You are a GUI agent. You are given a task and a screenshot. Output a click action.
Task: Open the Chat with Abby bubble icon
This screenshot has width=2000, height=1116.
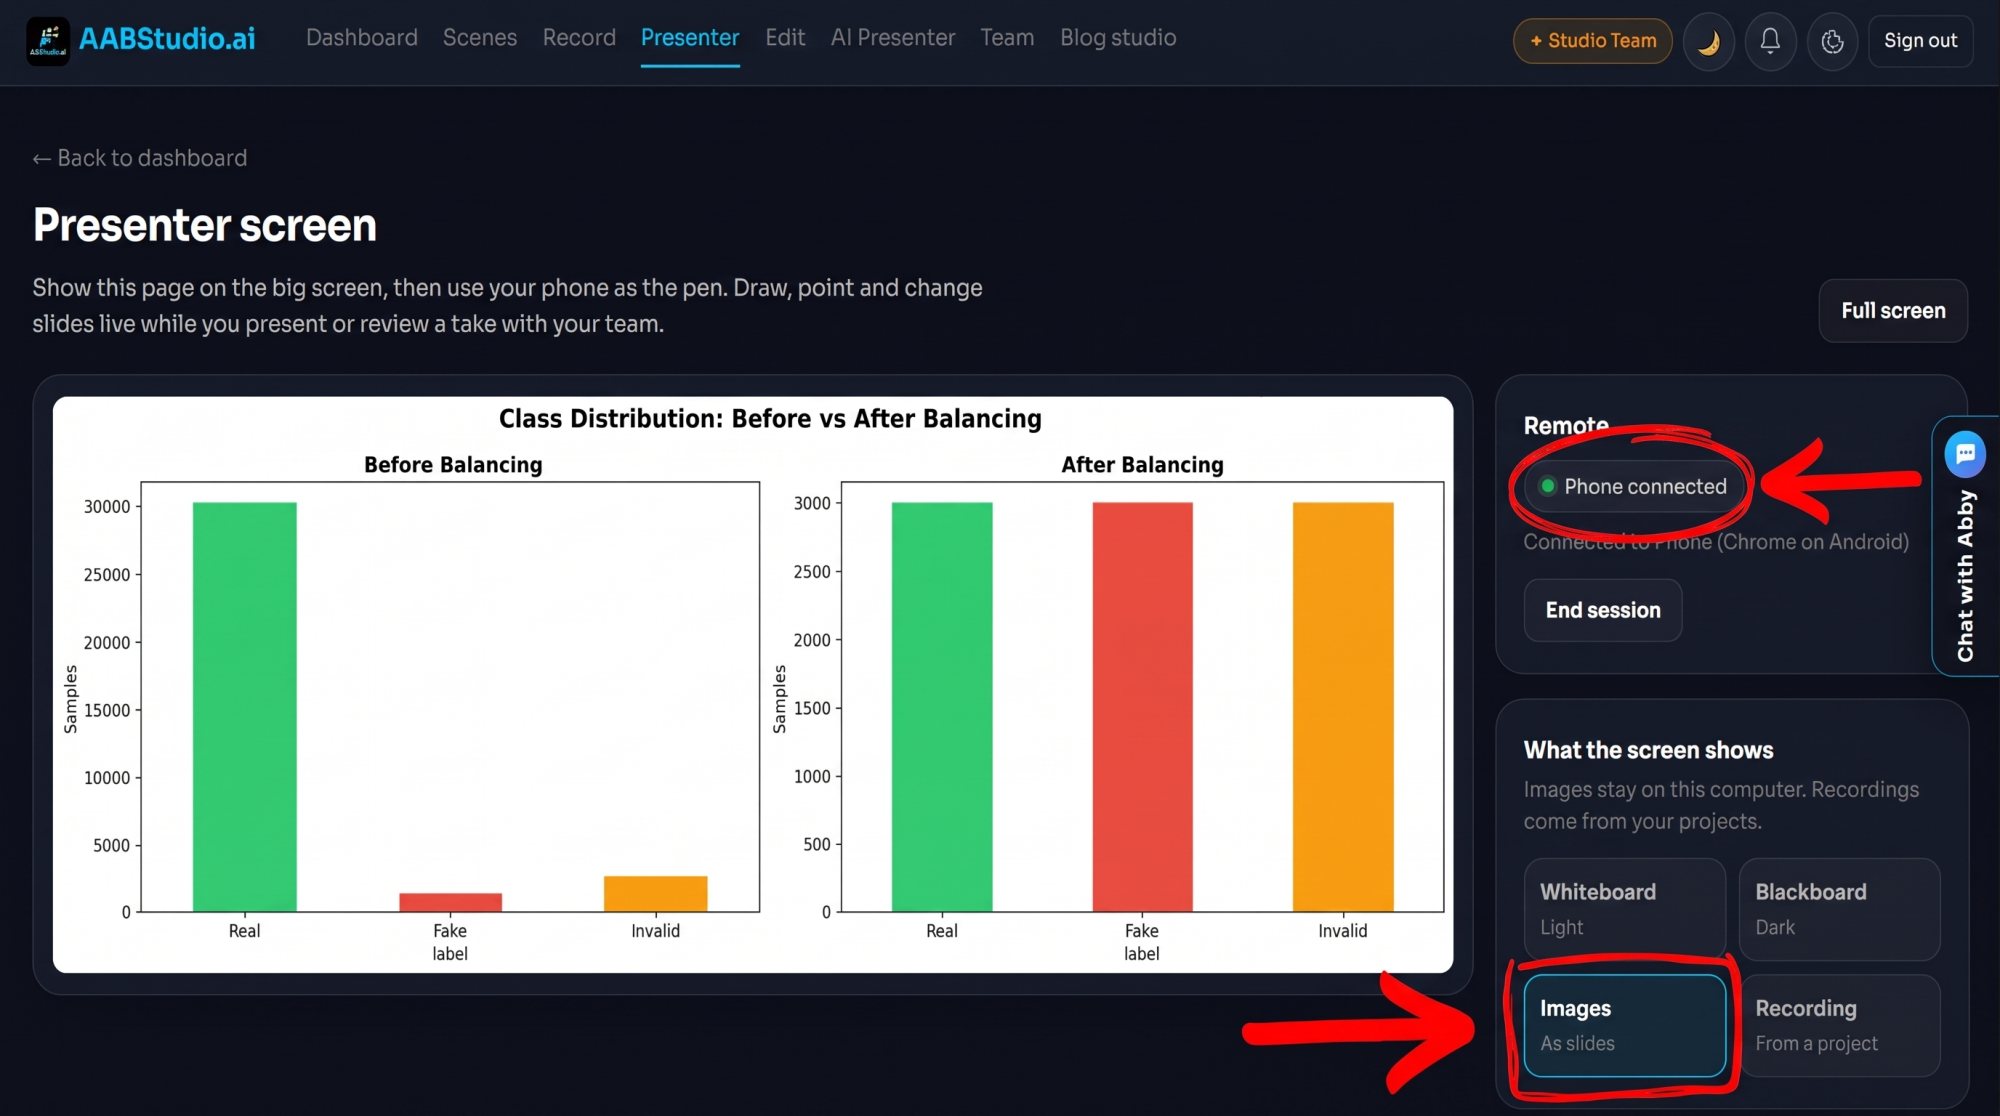pyautogui.click(x=1965, y=454)
